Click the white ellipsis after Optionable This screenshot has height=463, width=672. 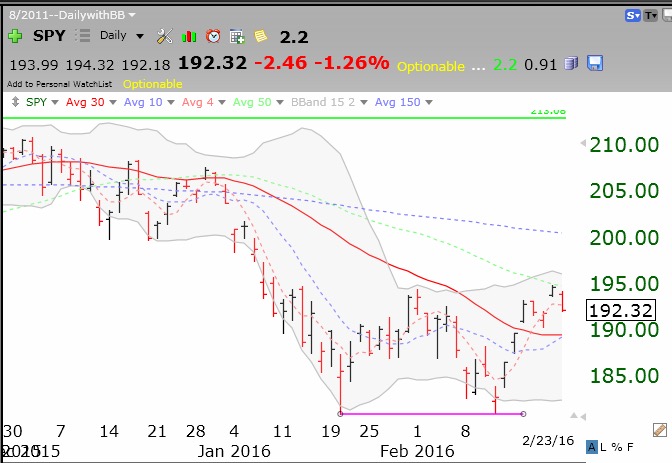pyautogui.click(x=478, y=67)
